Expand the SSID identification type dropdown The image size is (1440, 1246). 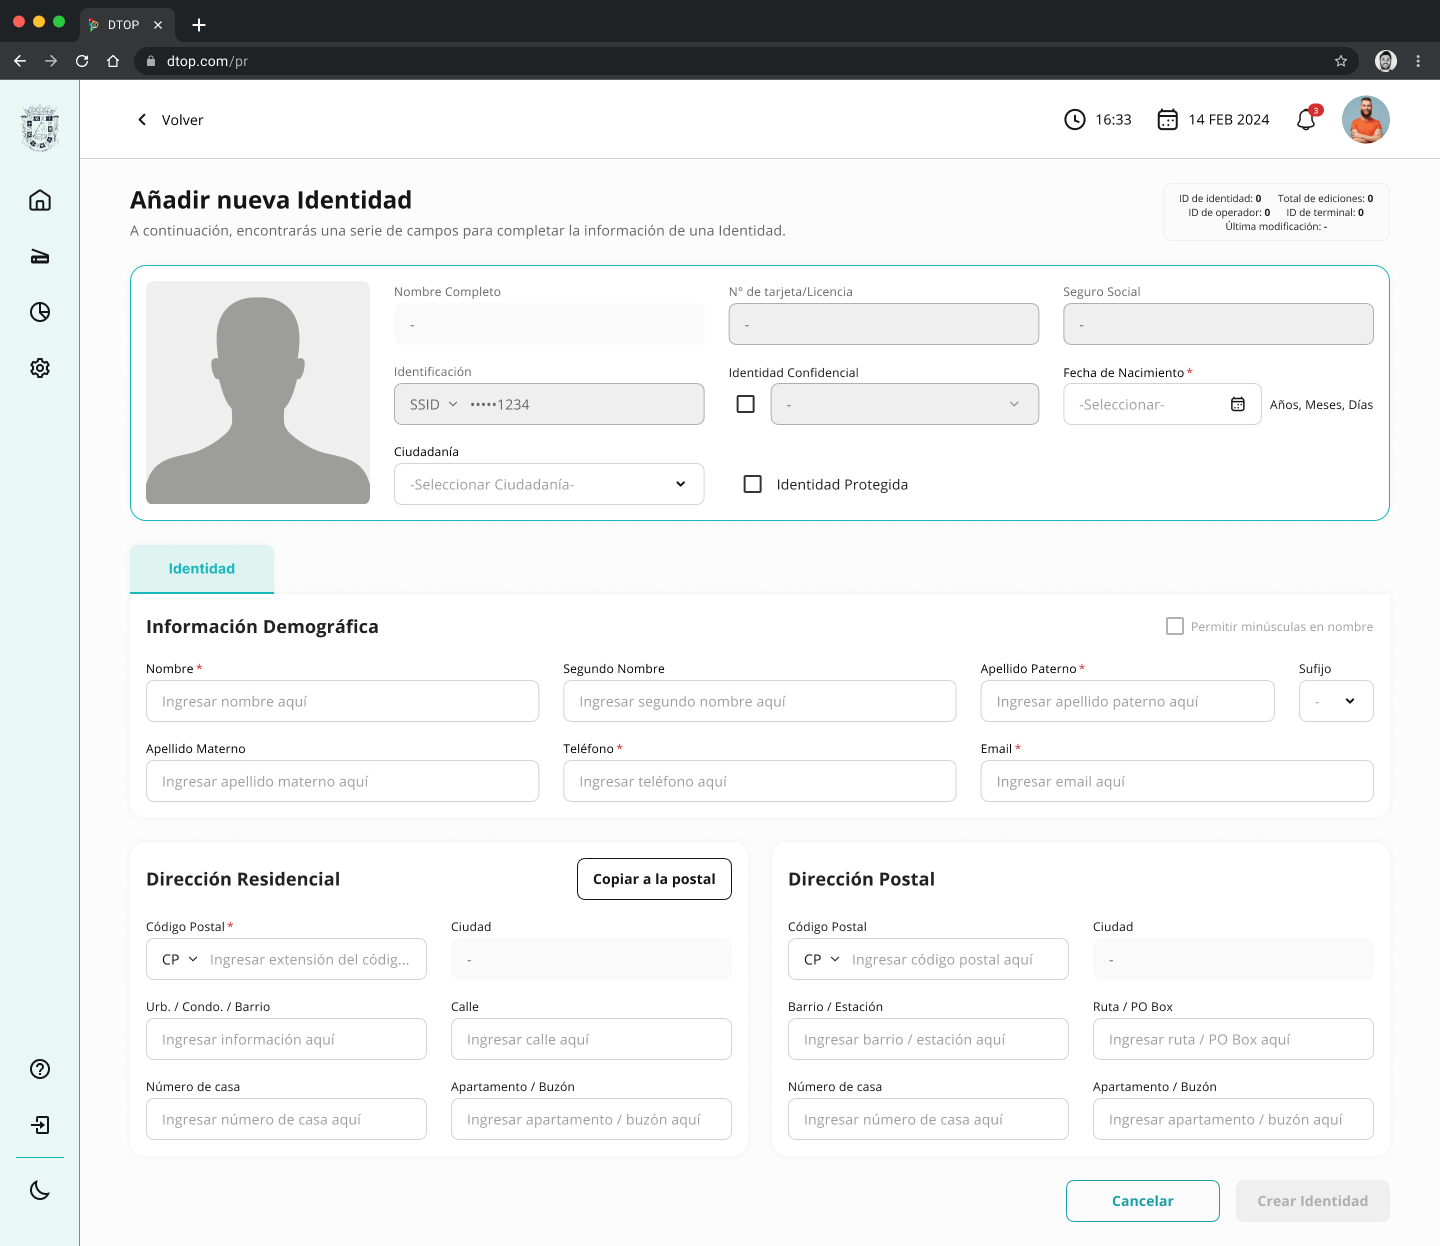pyautogui.click(x=433, y=404)
